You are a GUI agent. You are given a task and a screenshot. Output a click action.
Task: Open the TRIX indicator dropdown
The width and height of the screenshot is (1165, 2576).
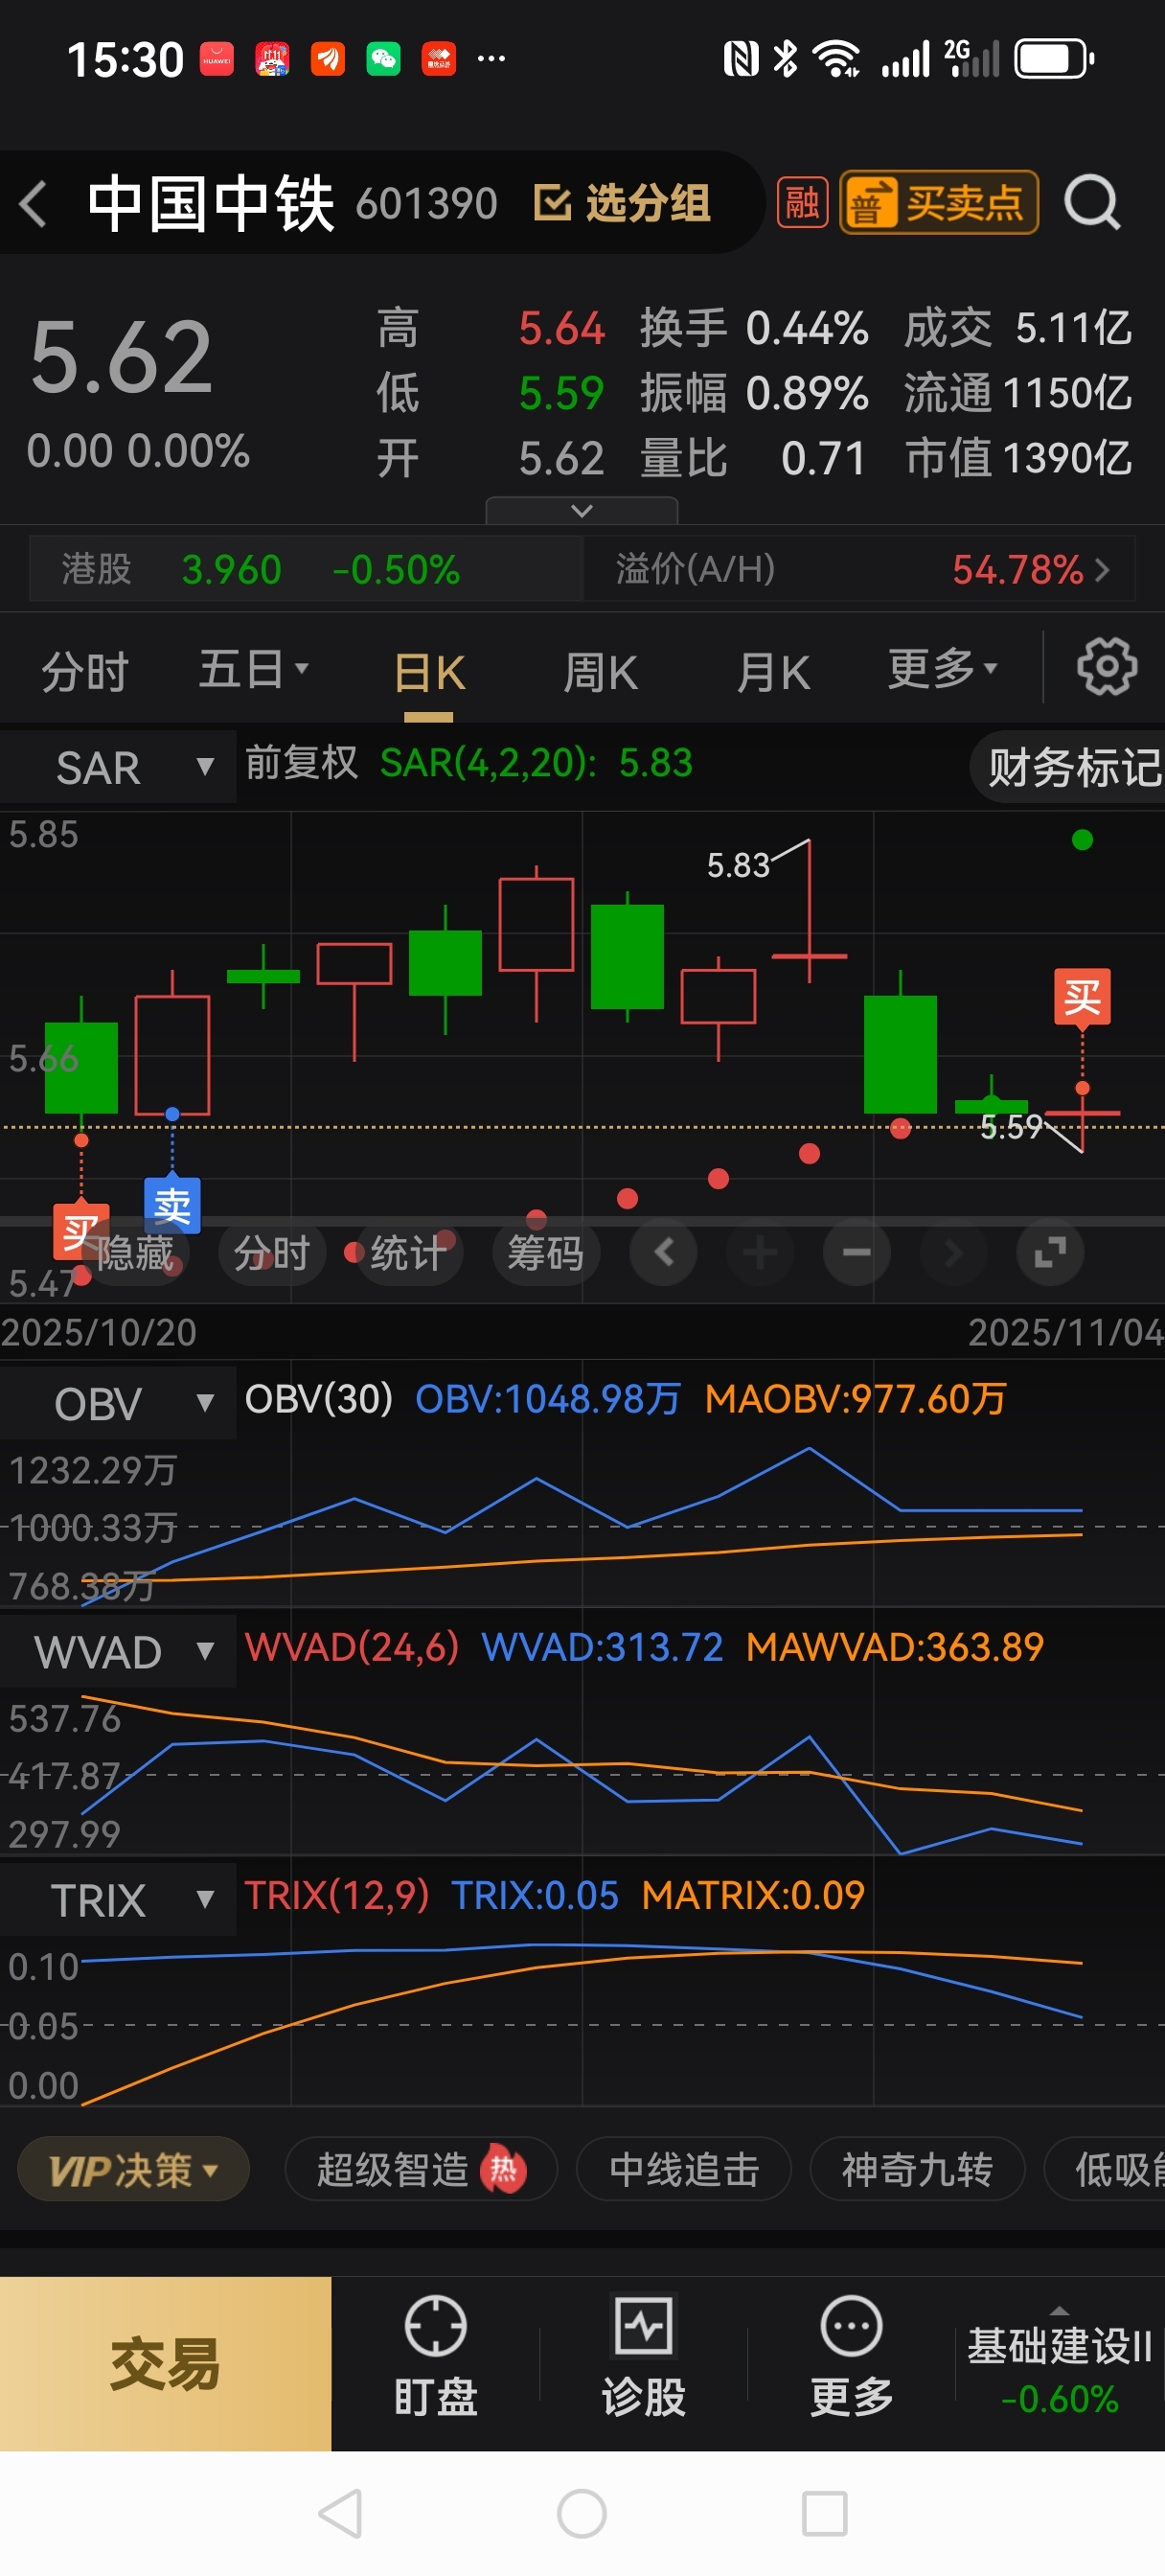click(x=118, y=1899)
